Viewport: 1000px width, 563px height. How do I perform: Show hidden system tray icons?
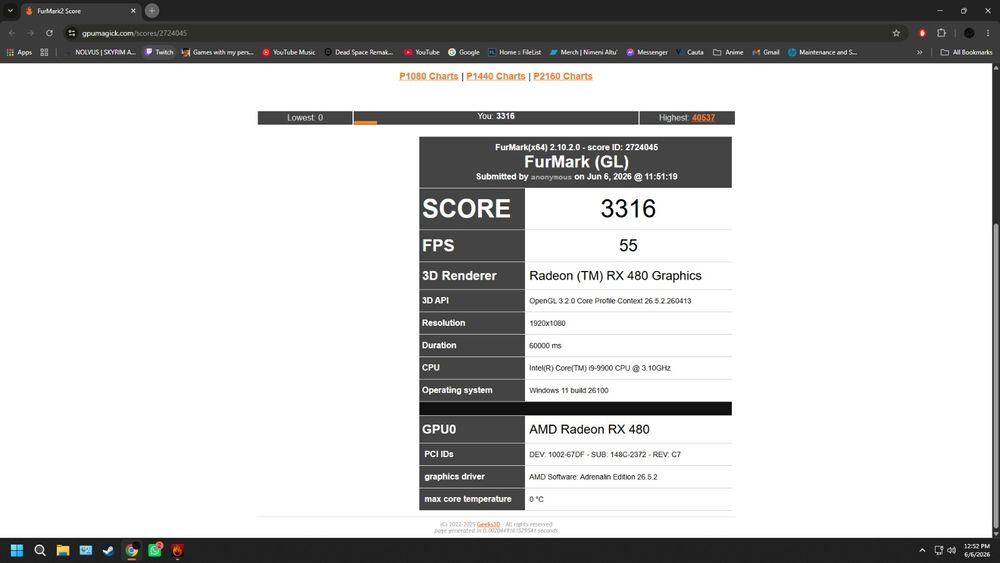pos(922,550)
